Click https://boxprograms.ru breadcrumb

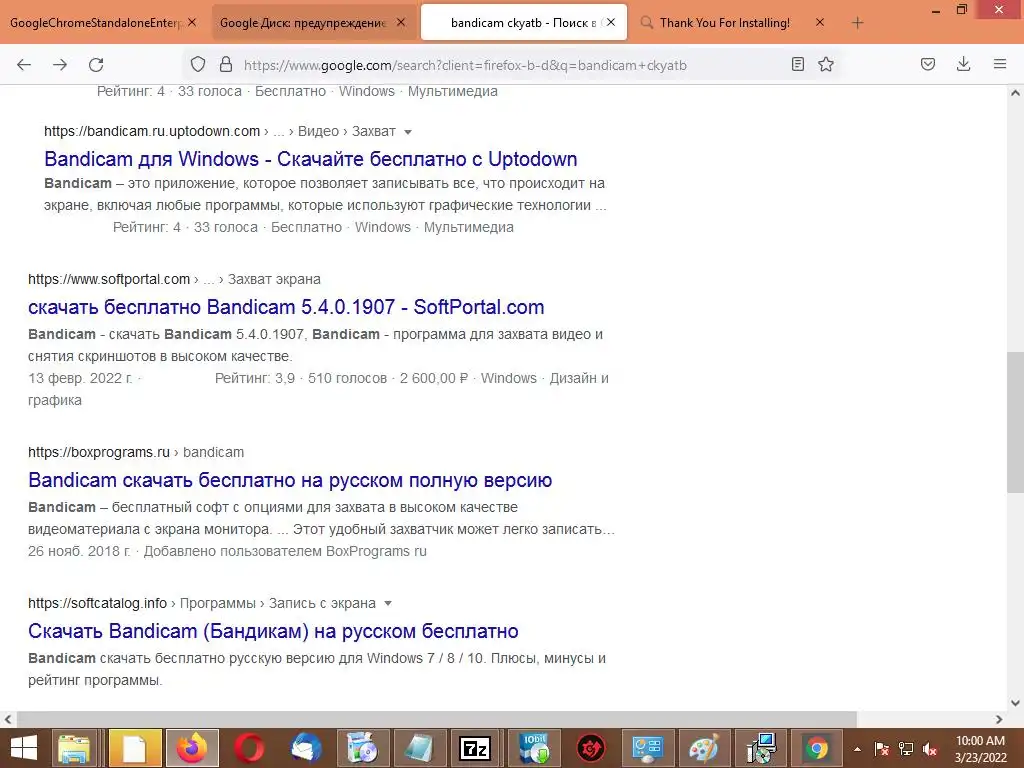[x=99, y=452]
